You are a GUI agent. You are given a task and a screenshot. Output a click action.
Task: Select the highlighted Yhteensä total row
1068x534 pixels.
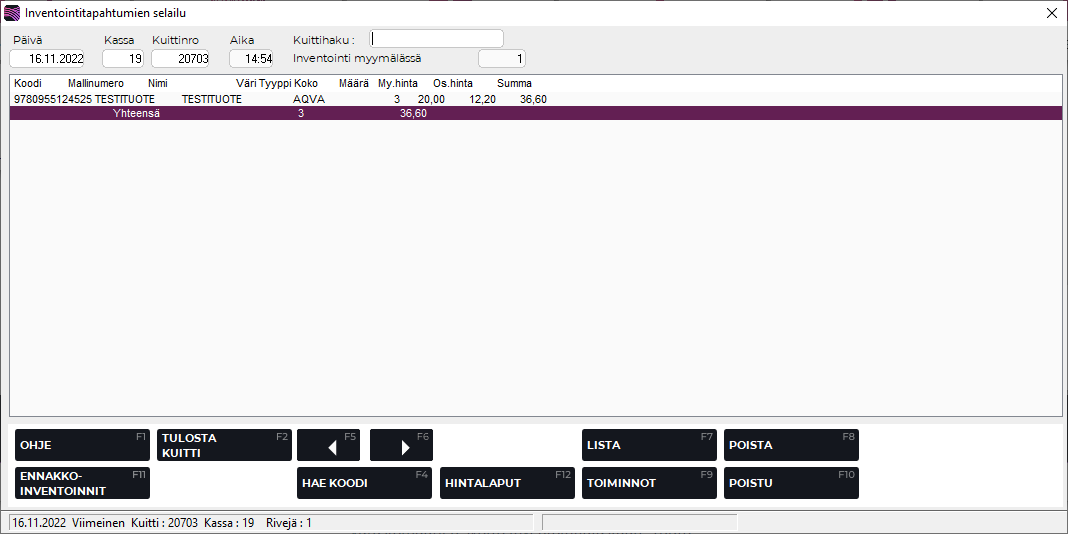tap(280, 114)
